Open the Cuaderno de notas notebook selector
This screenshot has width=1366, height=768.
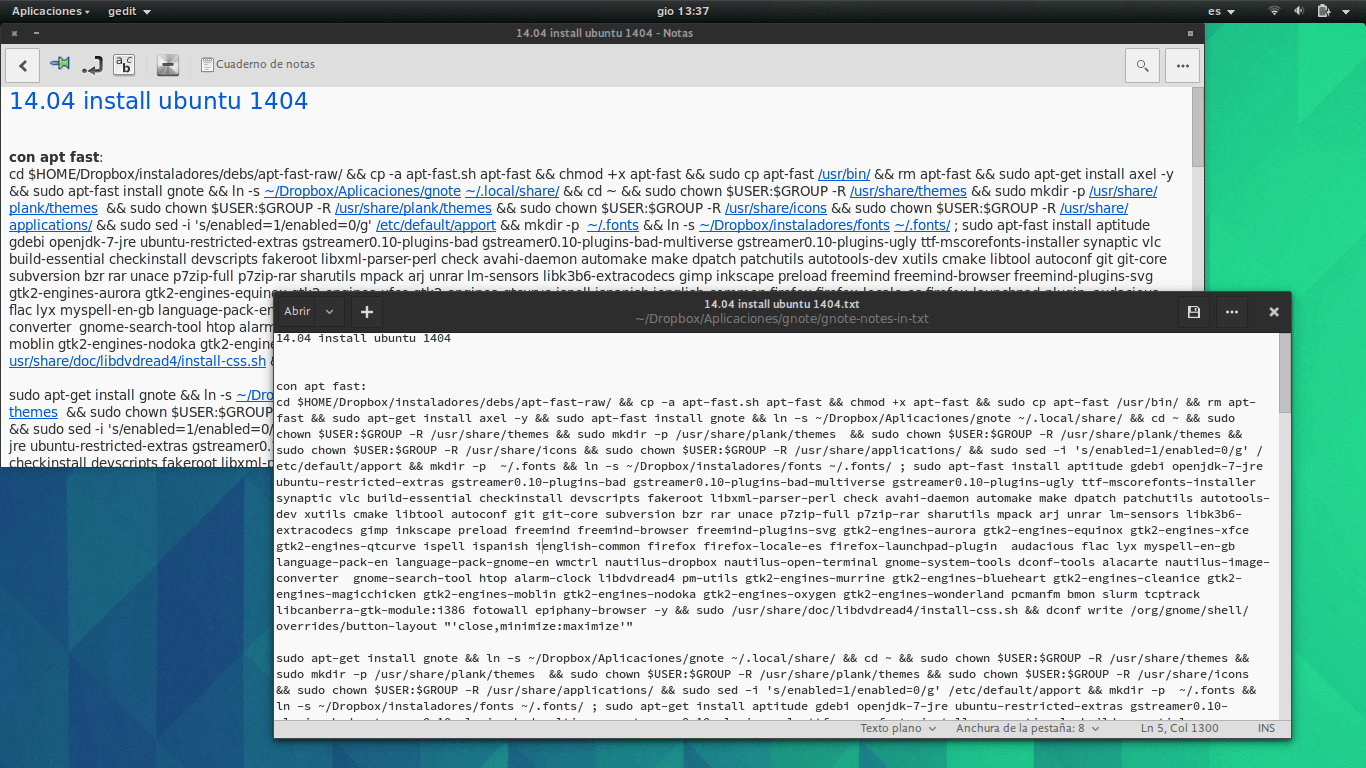tap(258, 64)
